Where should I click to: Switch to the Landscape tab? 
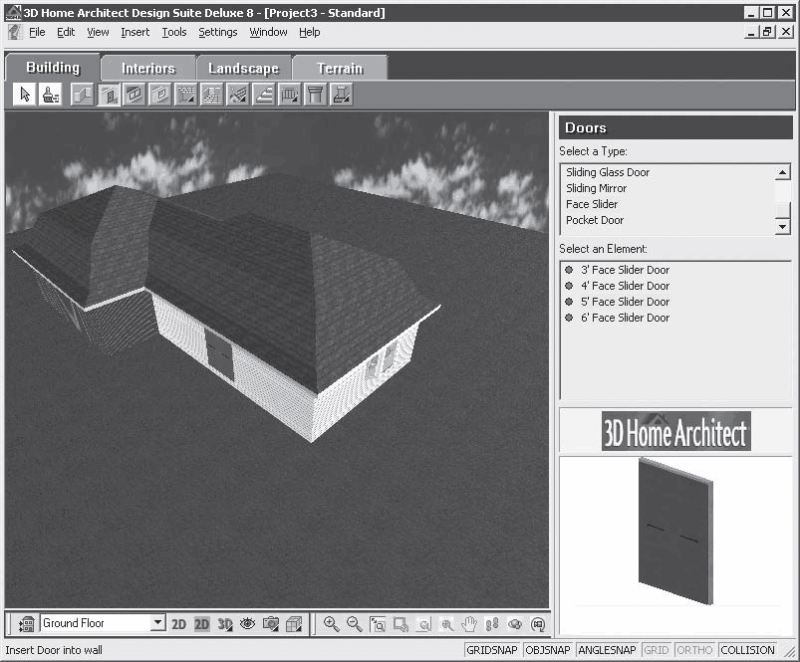tap(244, 68)
